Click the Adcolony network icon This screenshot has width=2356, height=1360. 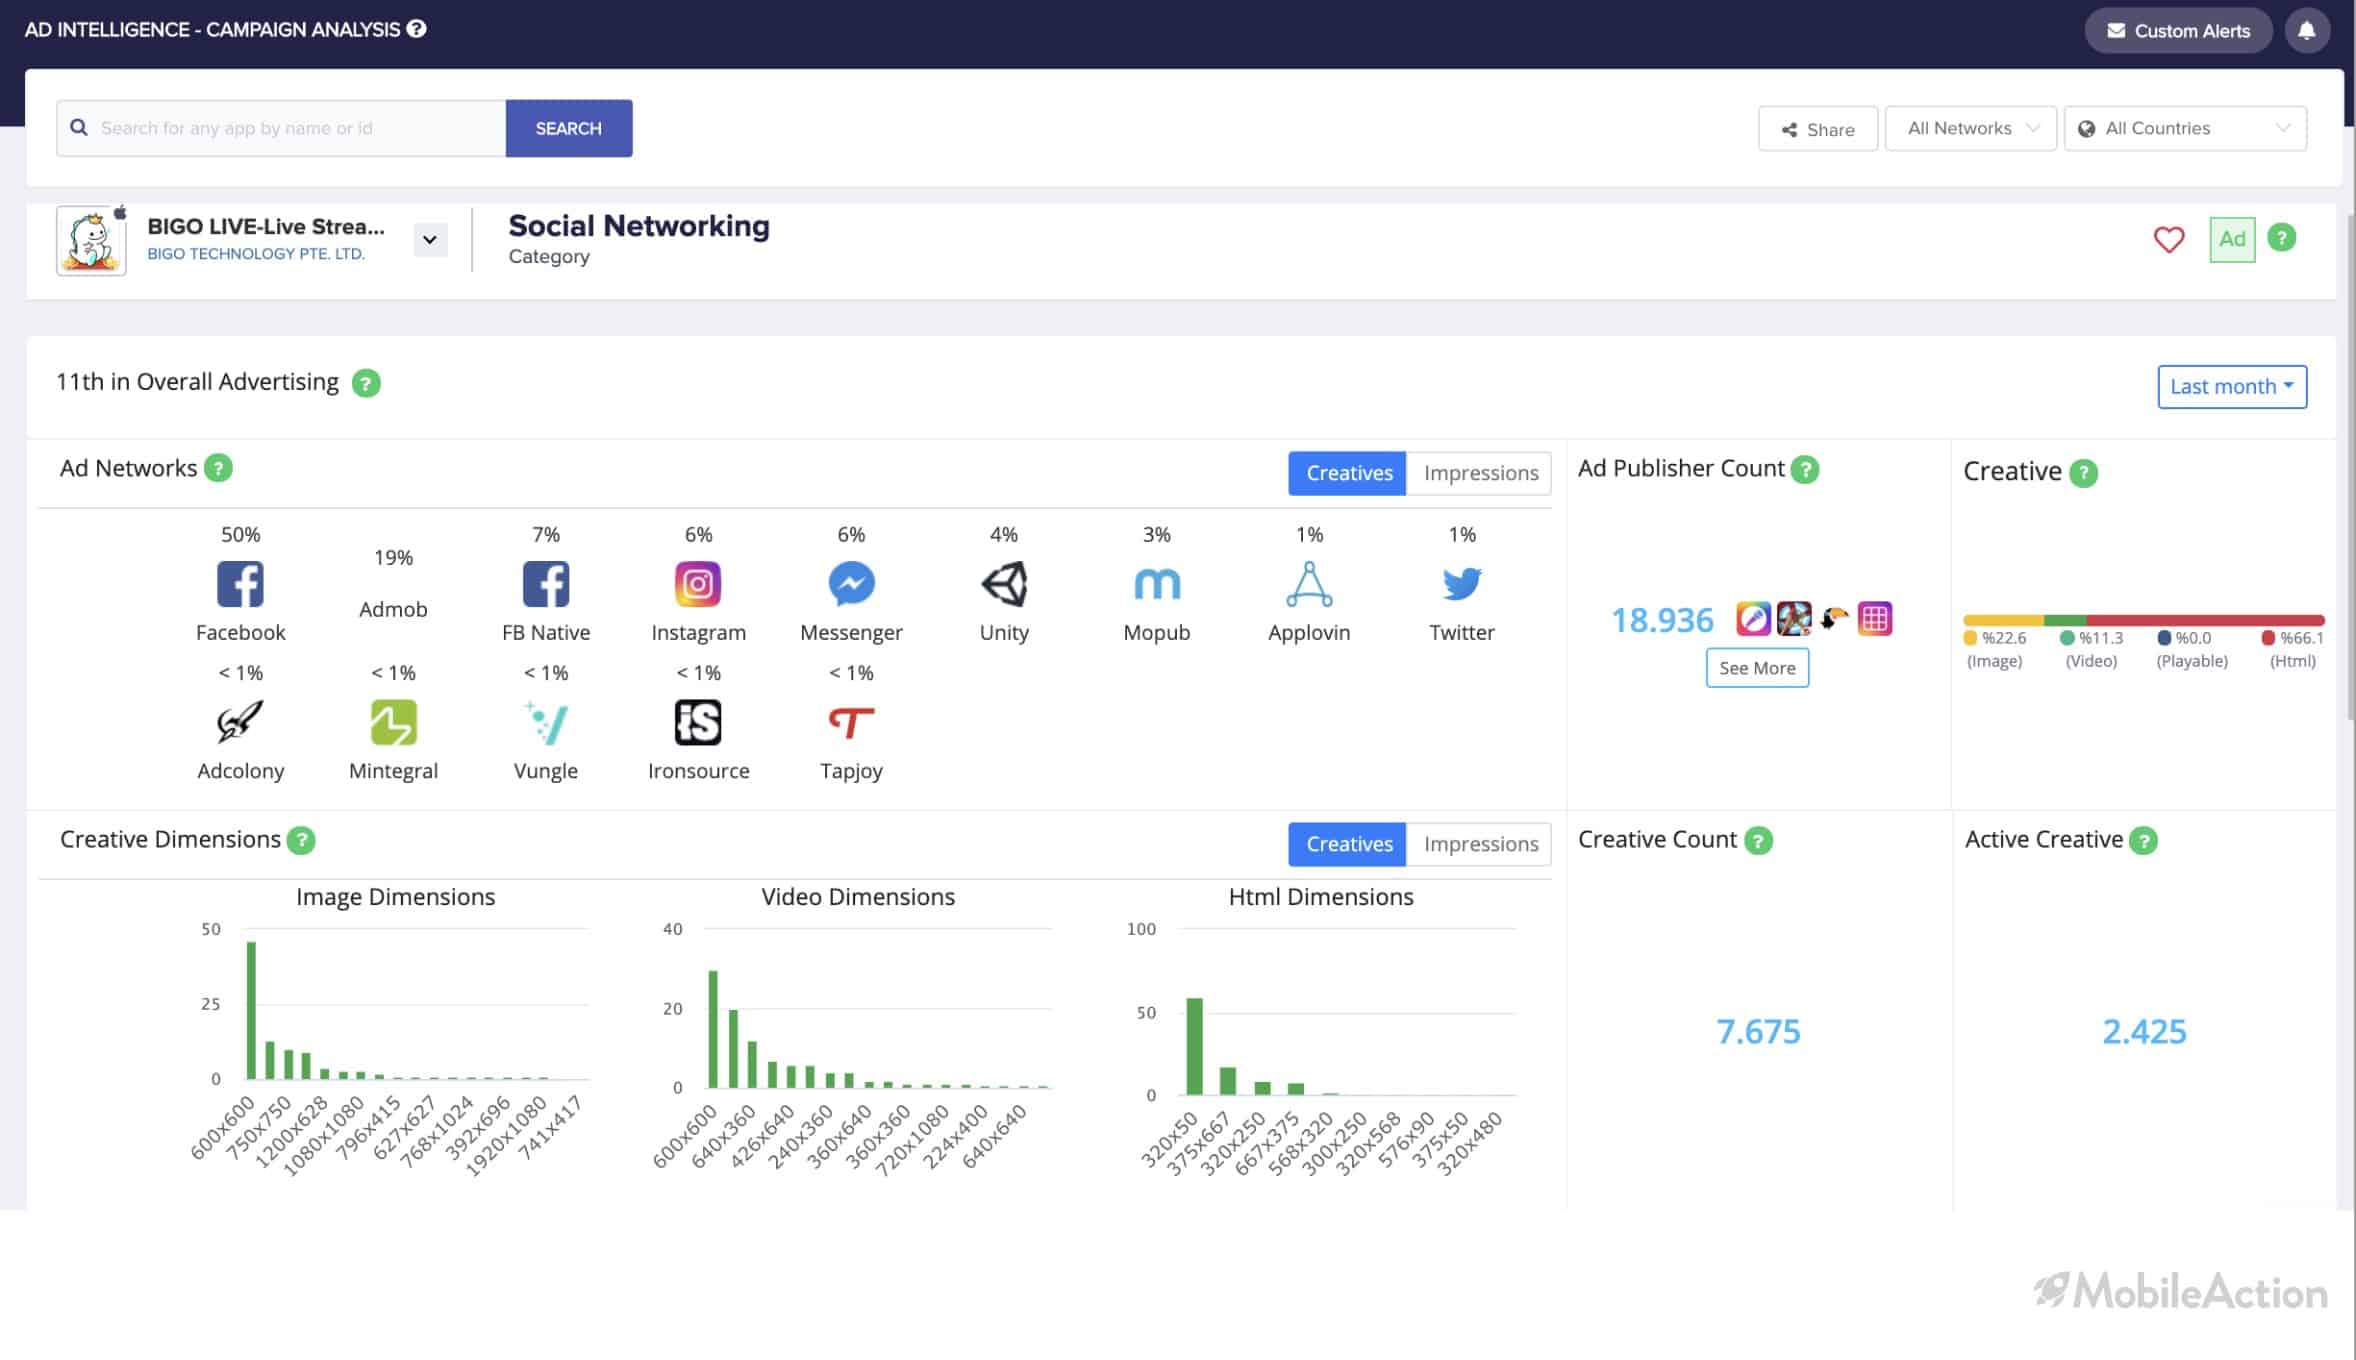click(x=240, y=722)
